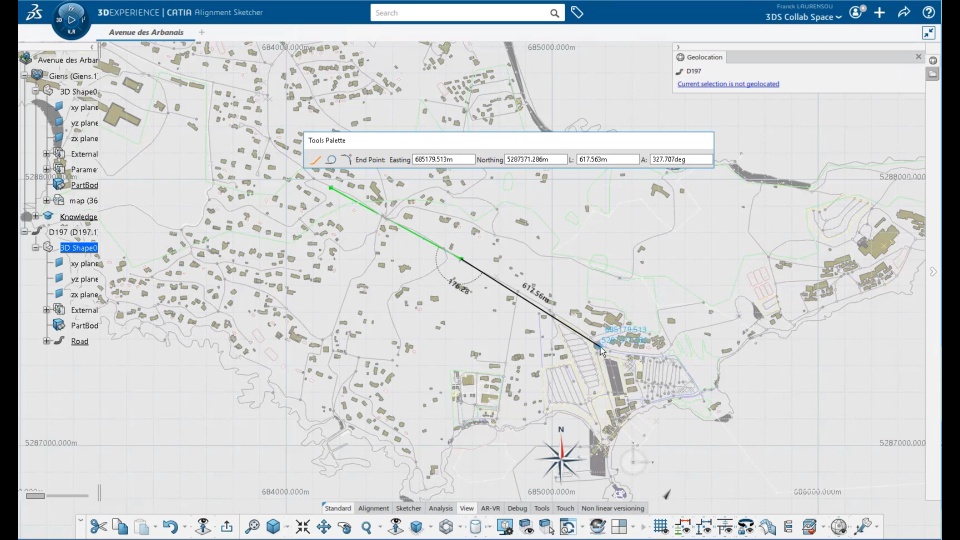Add a new tab with plus button
Viewport: 960px width, 540px height.
click(x=201, y=32)
